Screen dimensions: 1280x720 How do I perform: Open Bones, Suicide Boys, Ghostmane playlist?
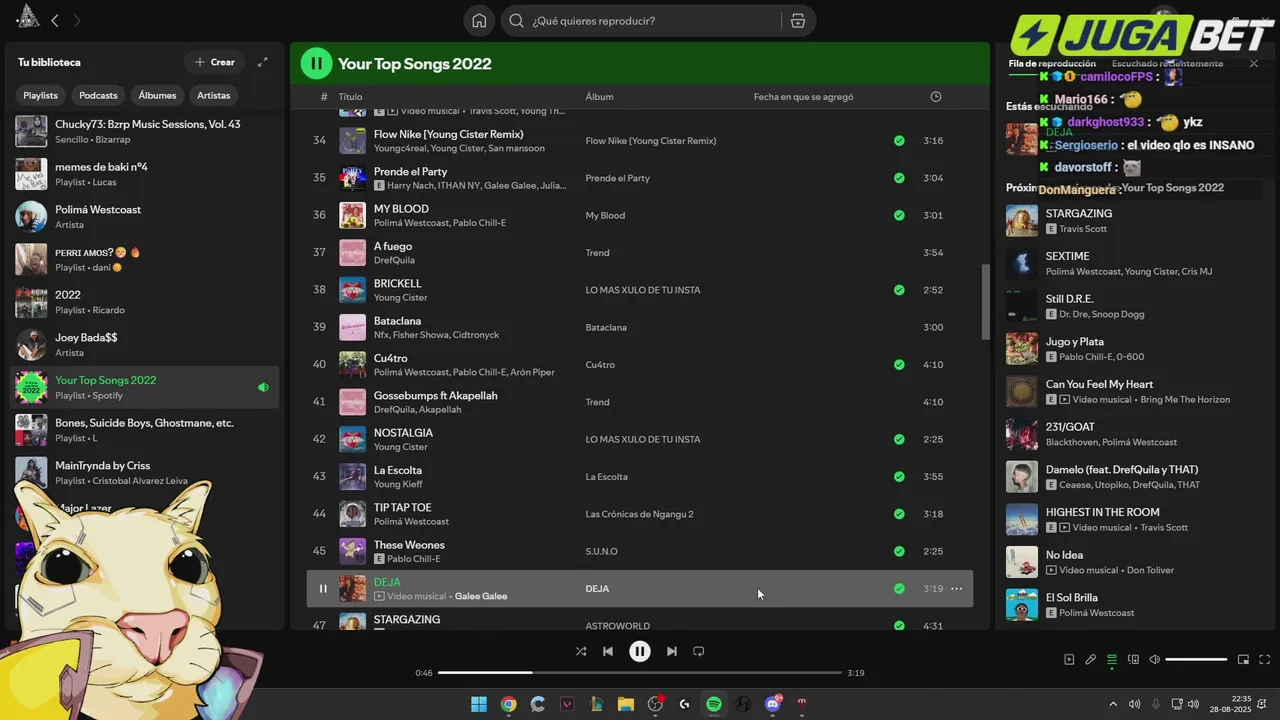pyautogui.click(x=145, y=430)
